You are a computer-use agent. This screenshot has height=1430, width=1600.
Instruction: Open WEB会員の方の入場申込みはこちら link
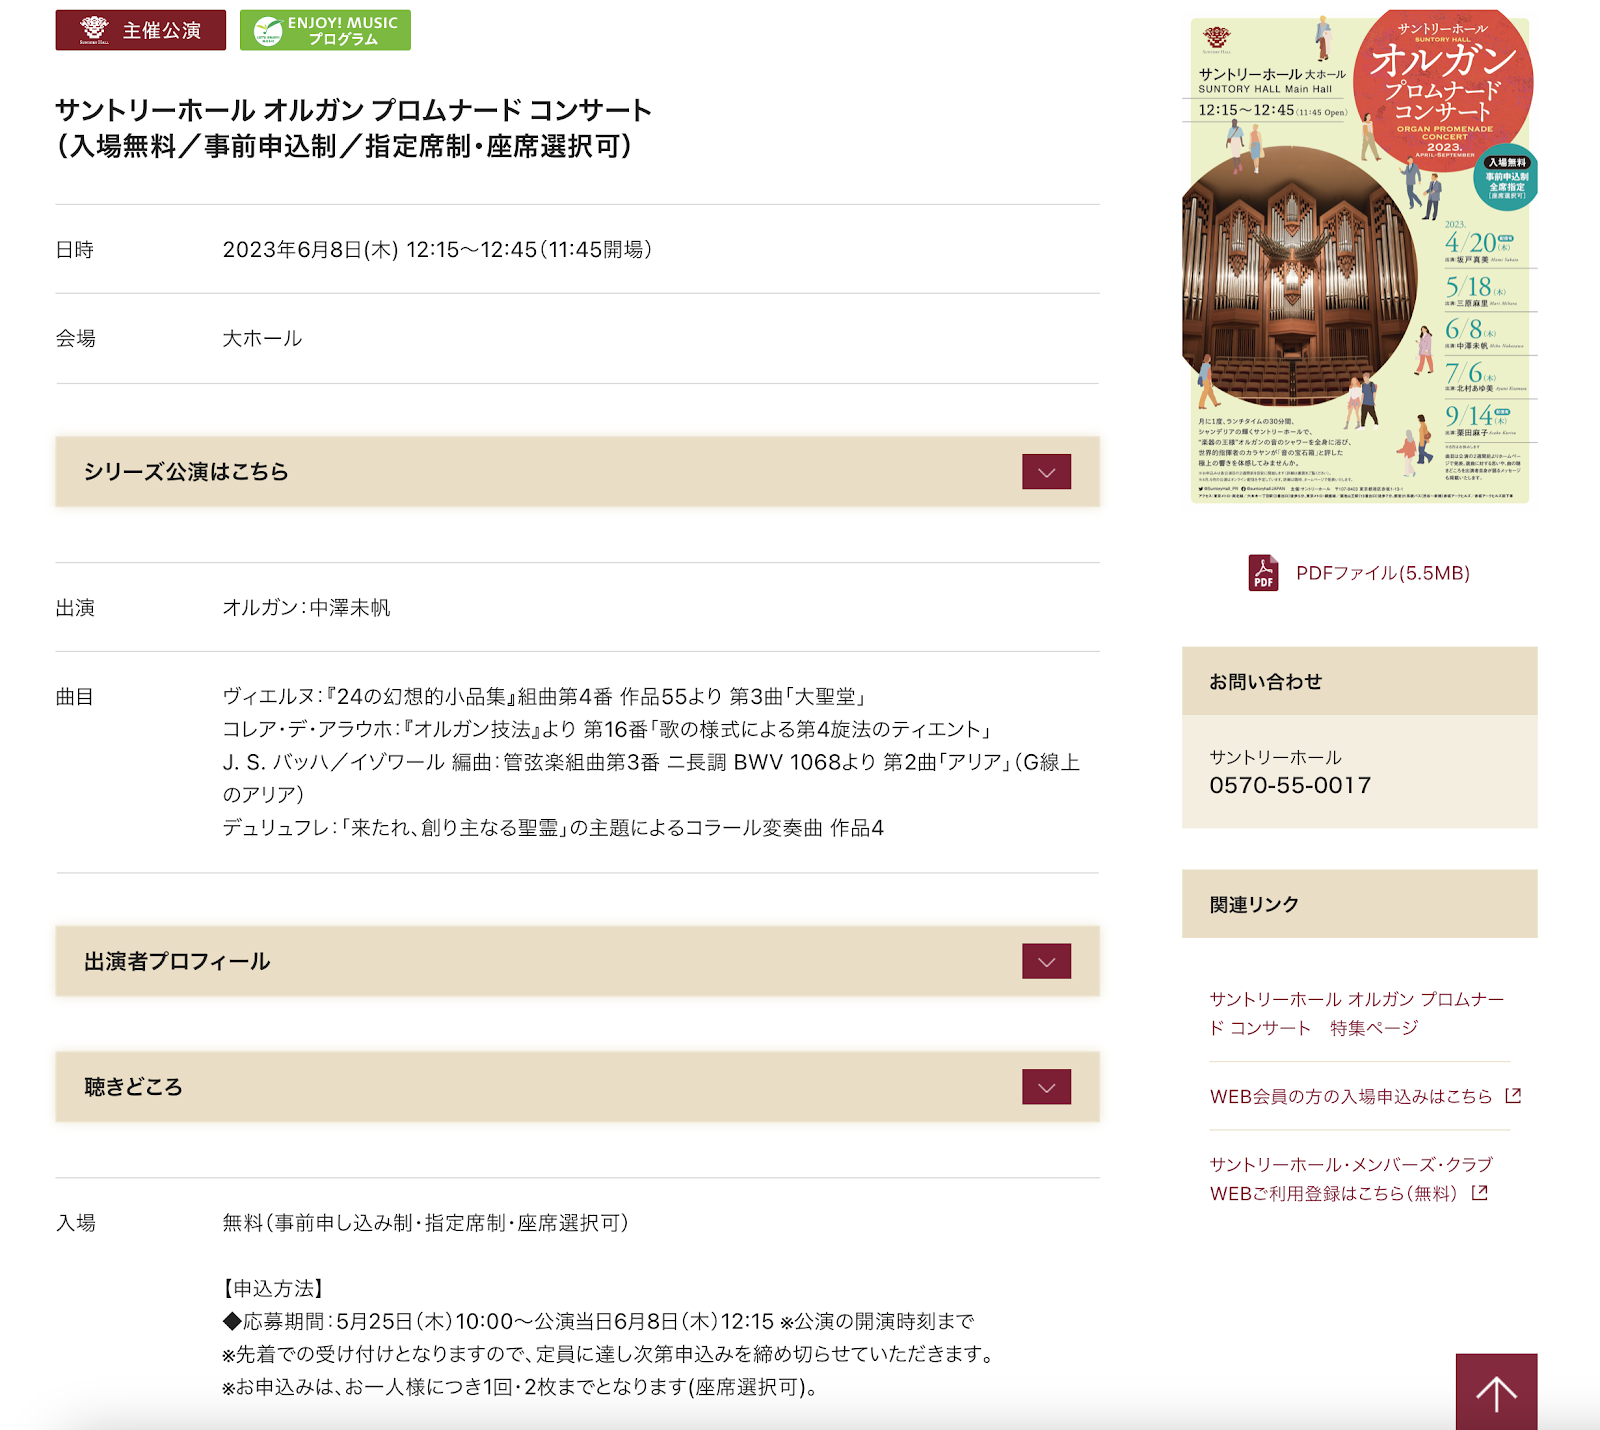[x=1351, y=1096]
